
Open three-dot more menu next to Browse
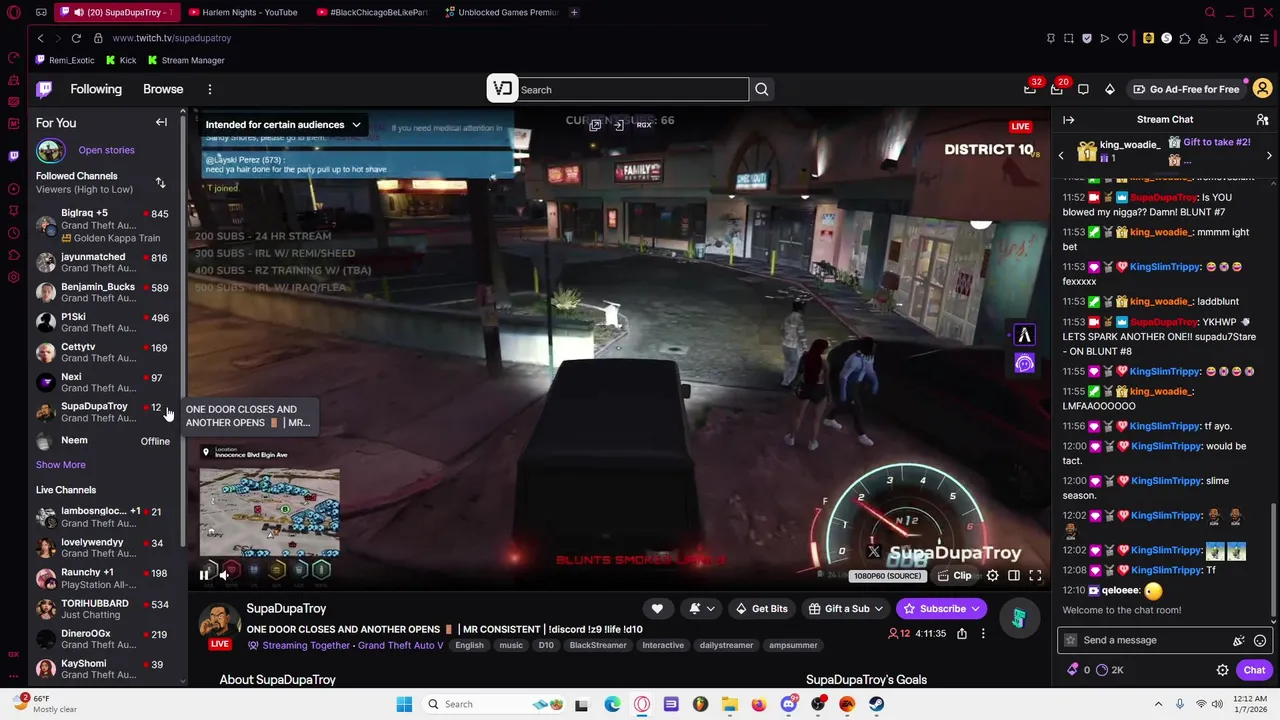coord(209,89)
